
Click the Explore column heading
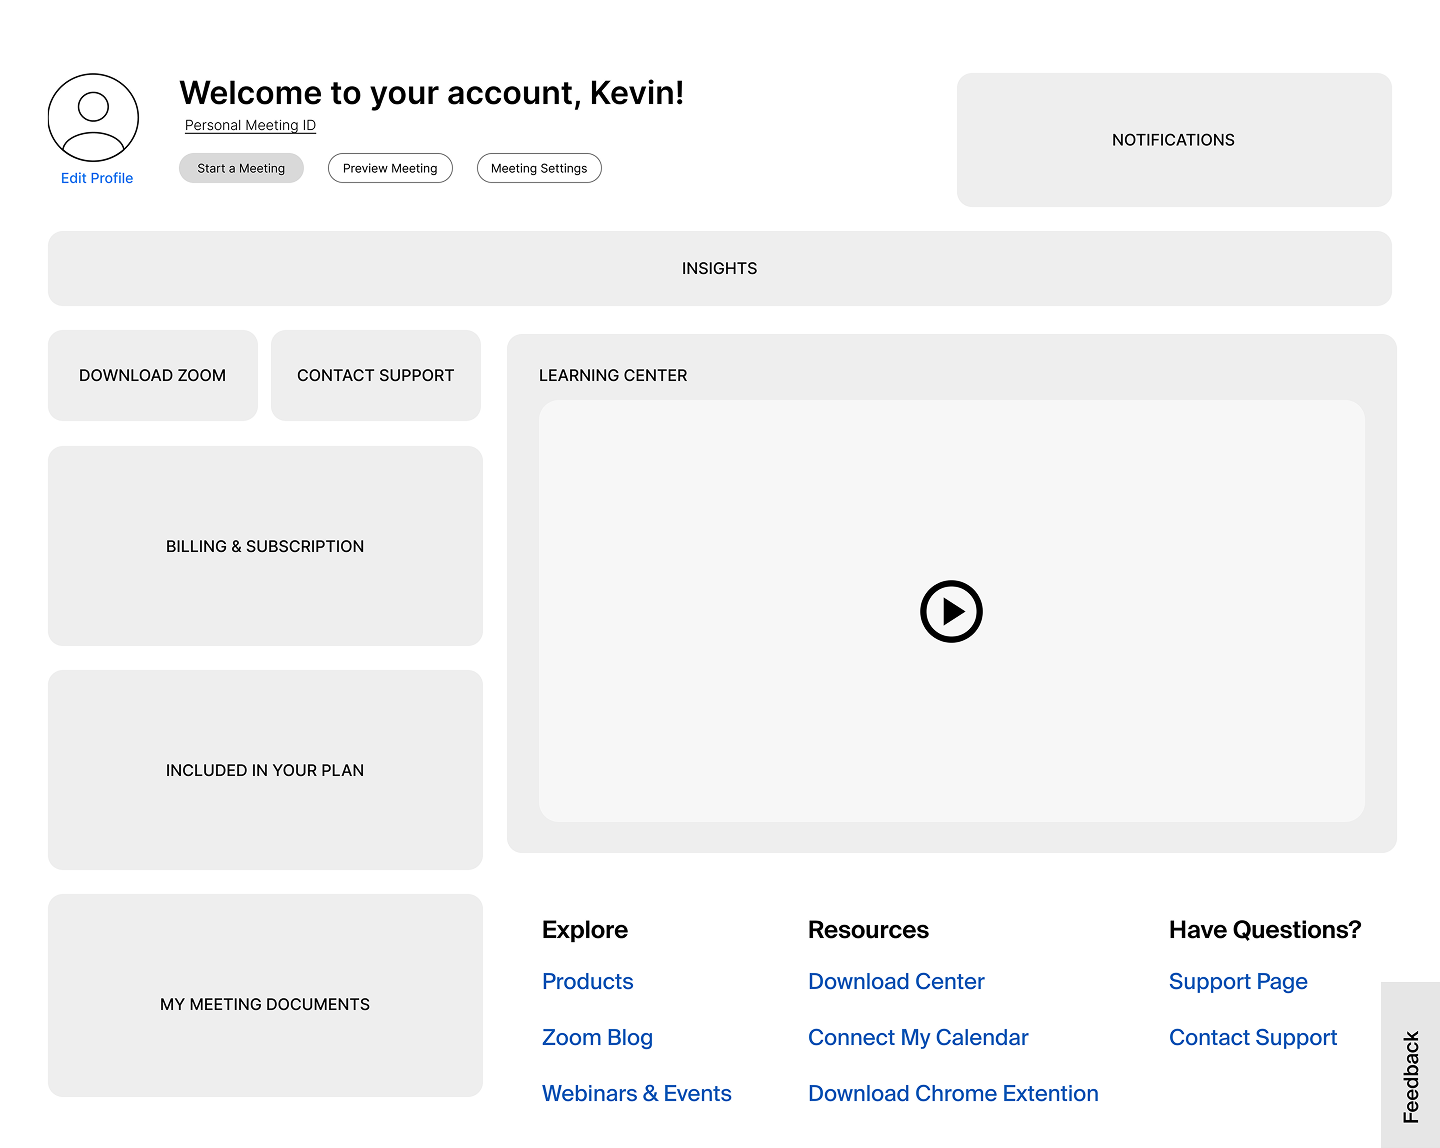[585, 929]
